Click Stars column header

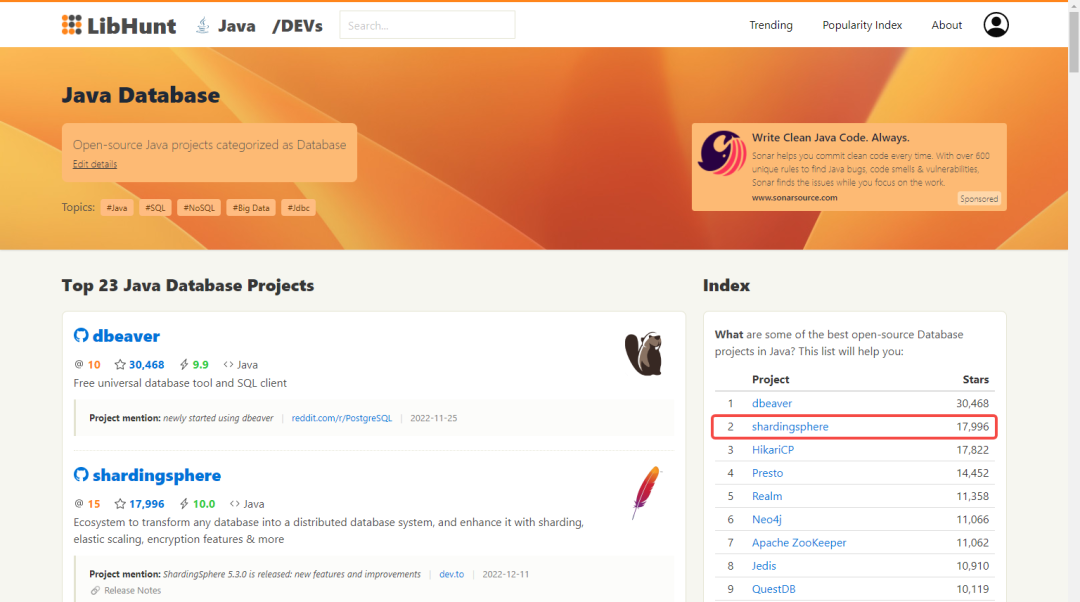point(975,380)
